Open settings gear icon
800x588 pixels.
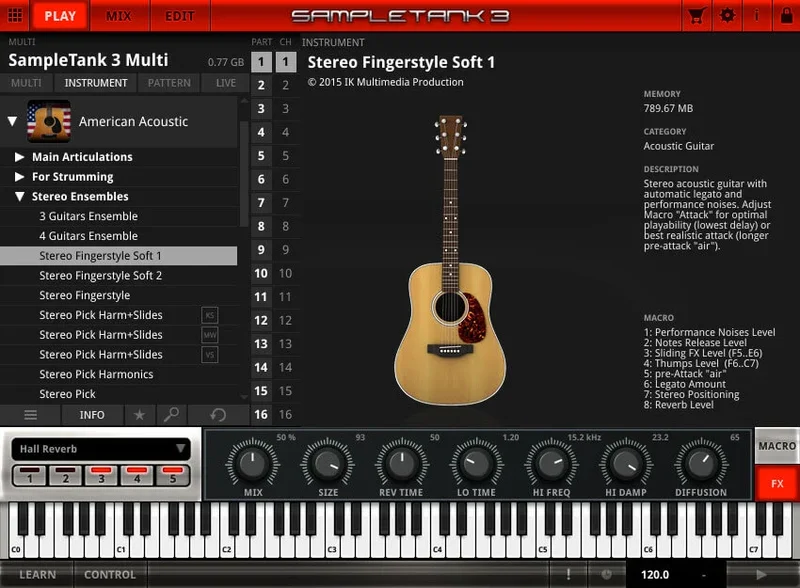(727, 15)
